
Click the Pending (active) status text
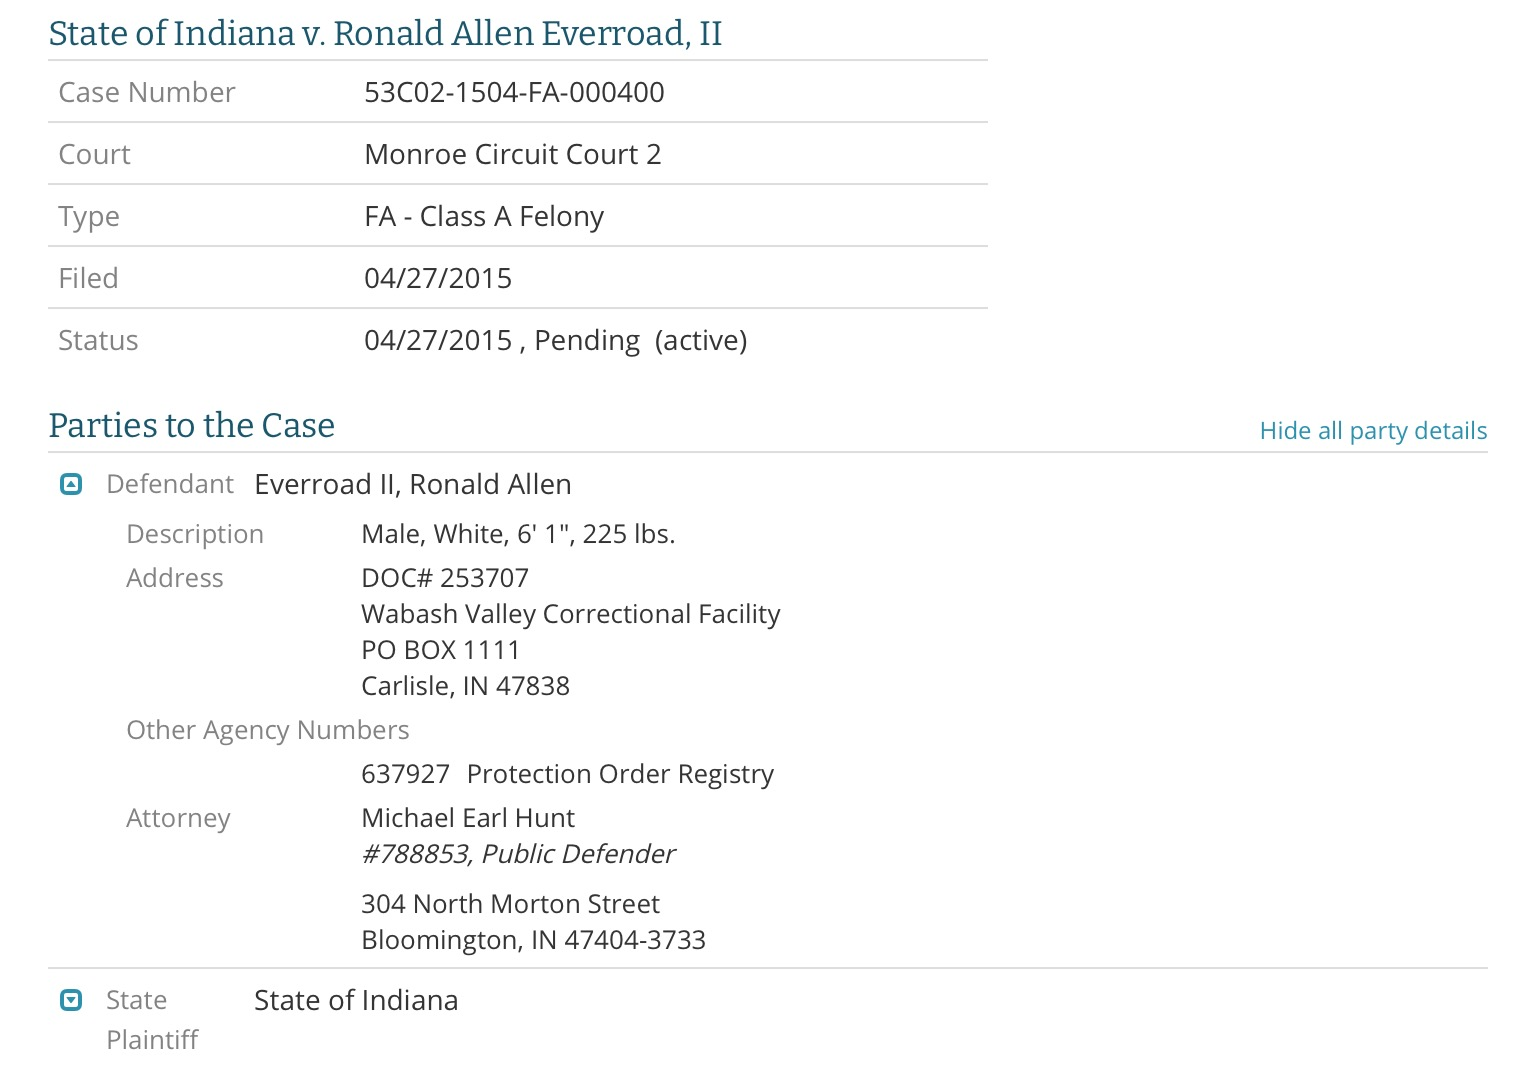coord(641,340)
